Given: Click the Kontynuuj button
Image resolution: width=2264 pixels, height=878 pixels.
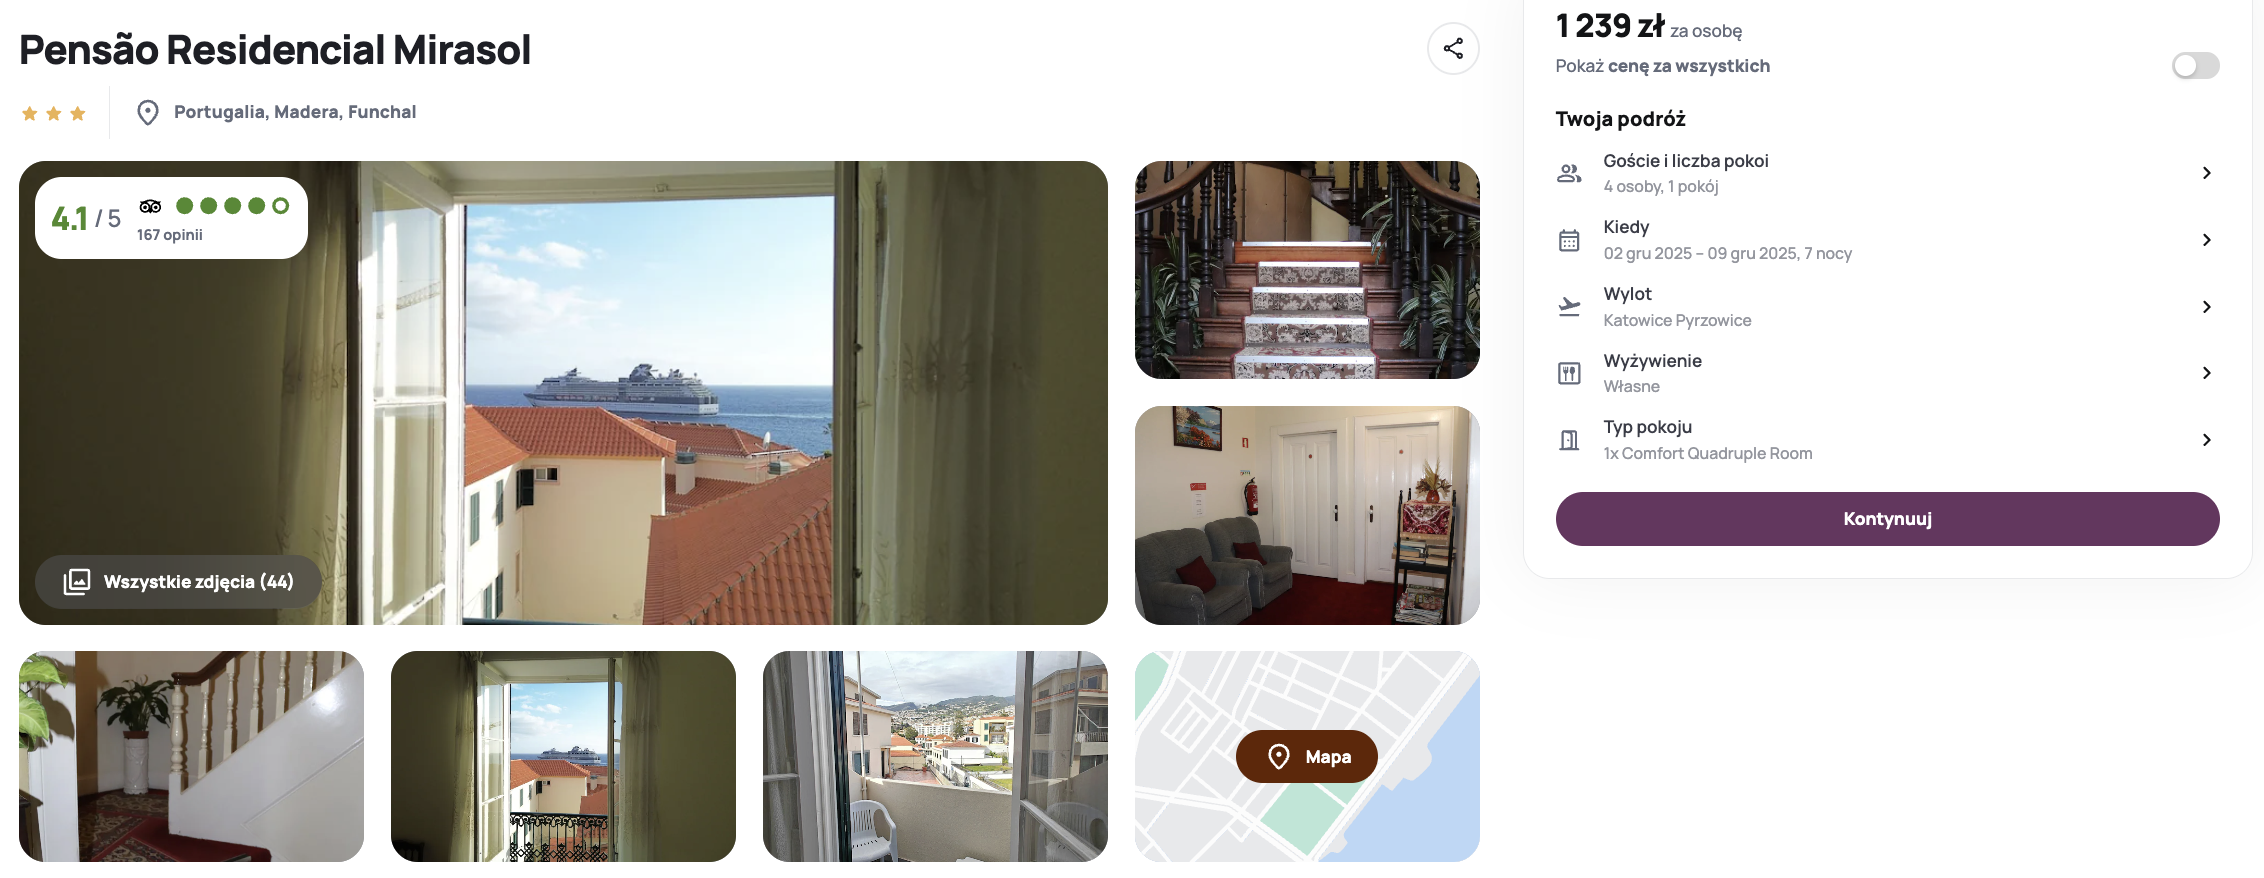Looking at the screenshot, I should click(x=1887, y=519).
